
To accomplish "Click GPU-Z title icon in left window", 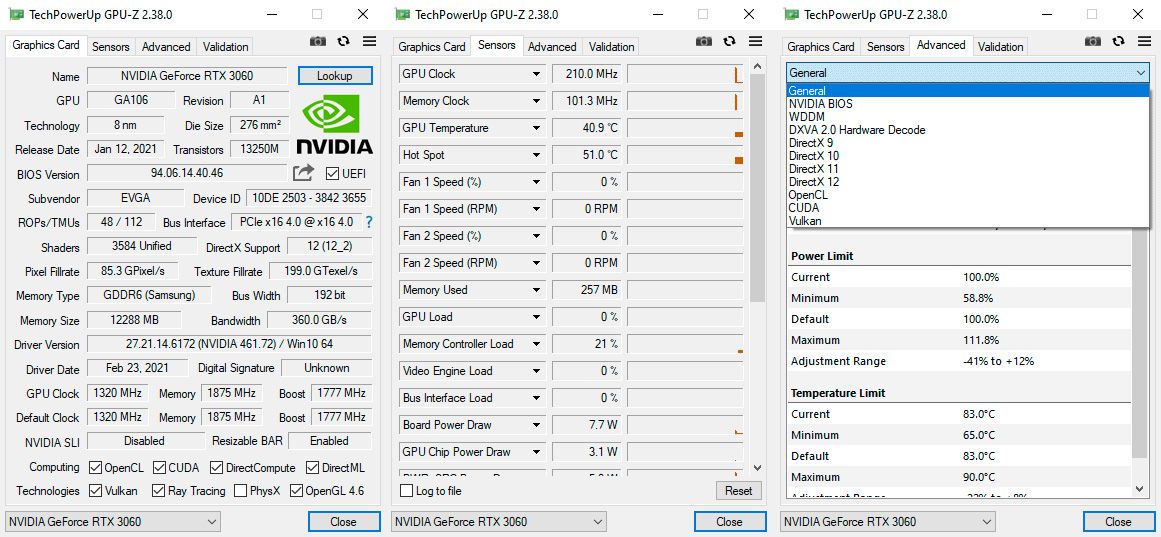I will [16, 14].
